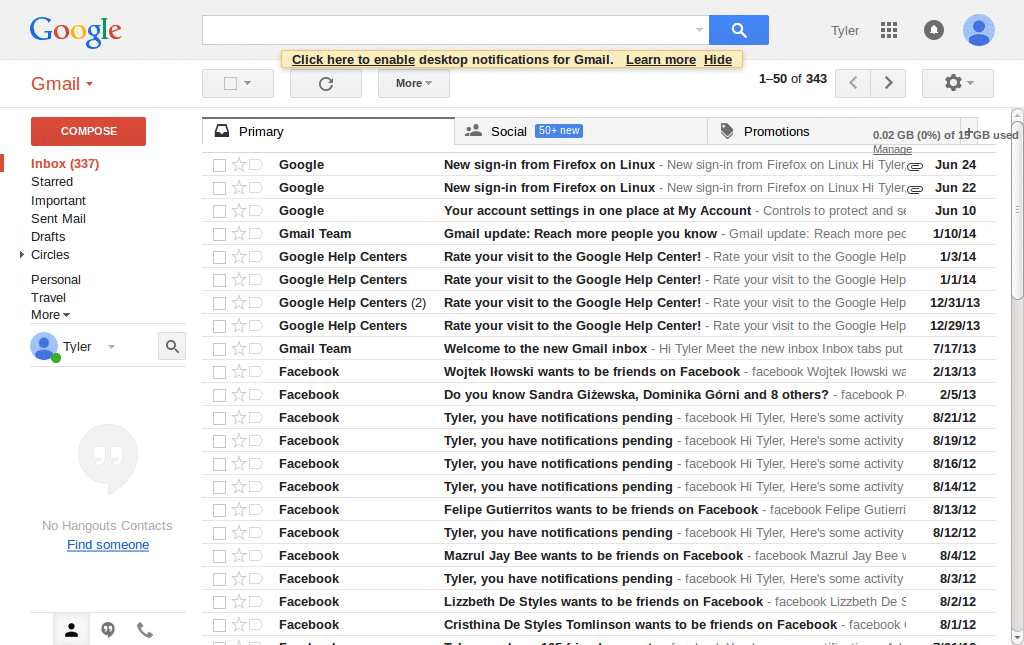Click Tyler's chat avatar in sidebar
The height and width of the screenshot is (645, 1024).
pyautogui.click(x=44, y=347)
